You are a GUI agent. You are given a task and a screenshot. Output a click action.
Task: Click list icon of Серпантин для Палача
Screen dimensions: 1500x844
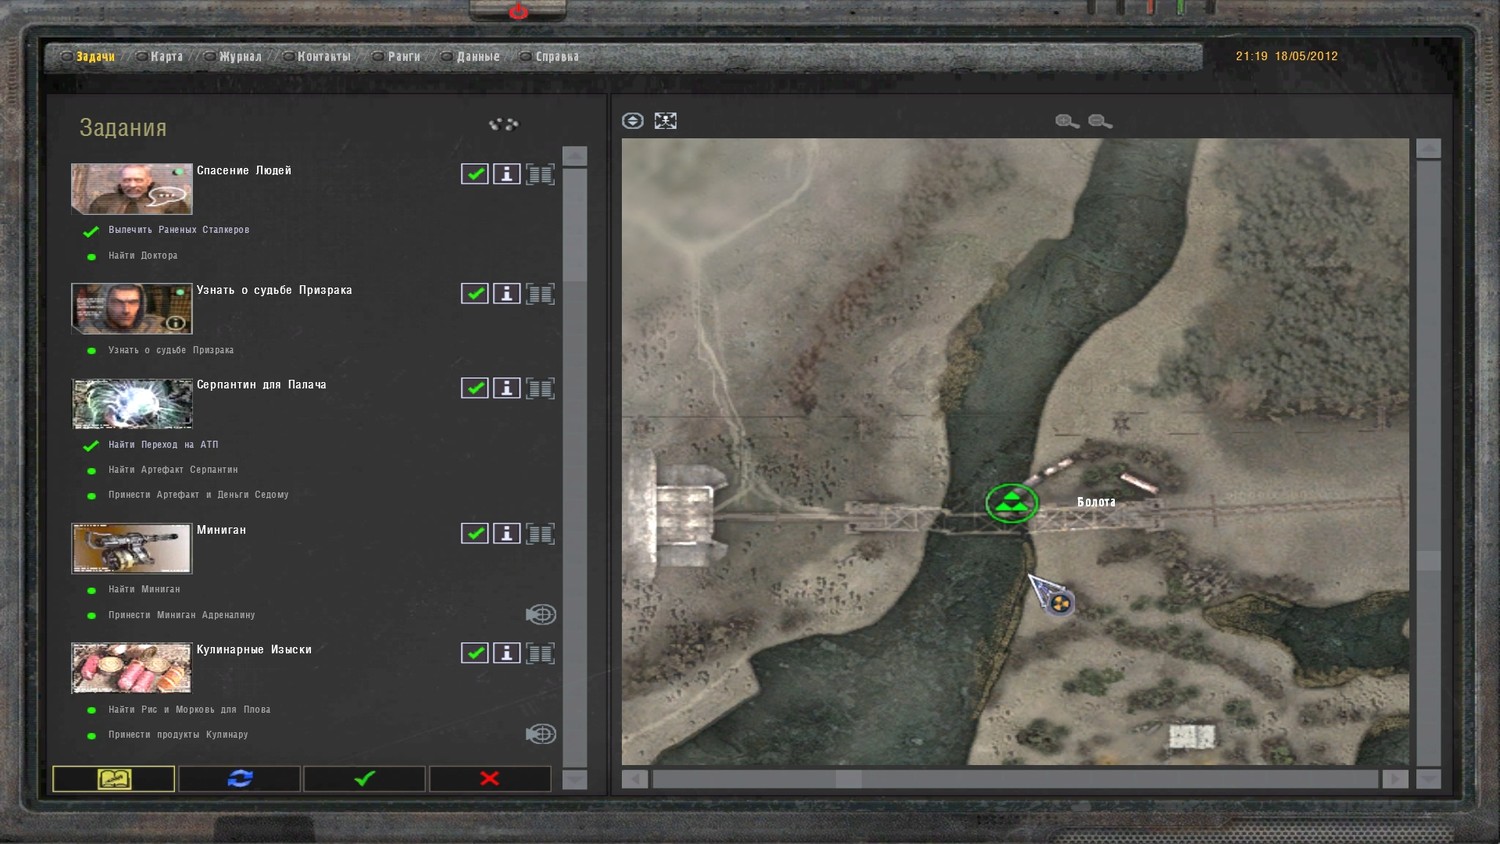[540, 388]
